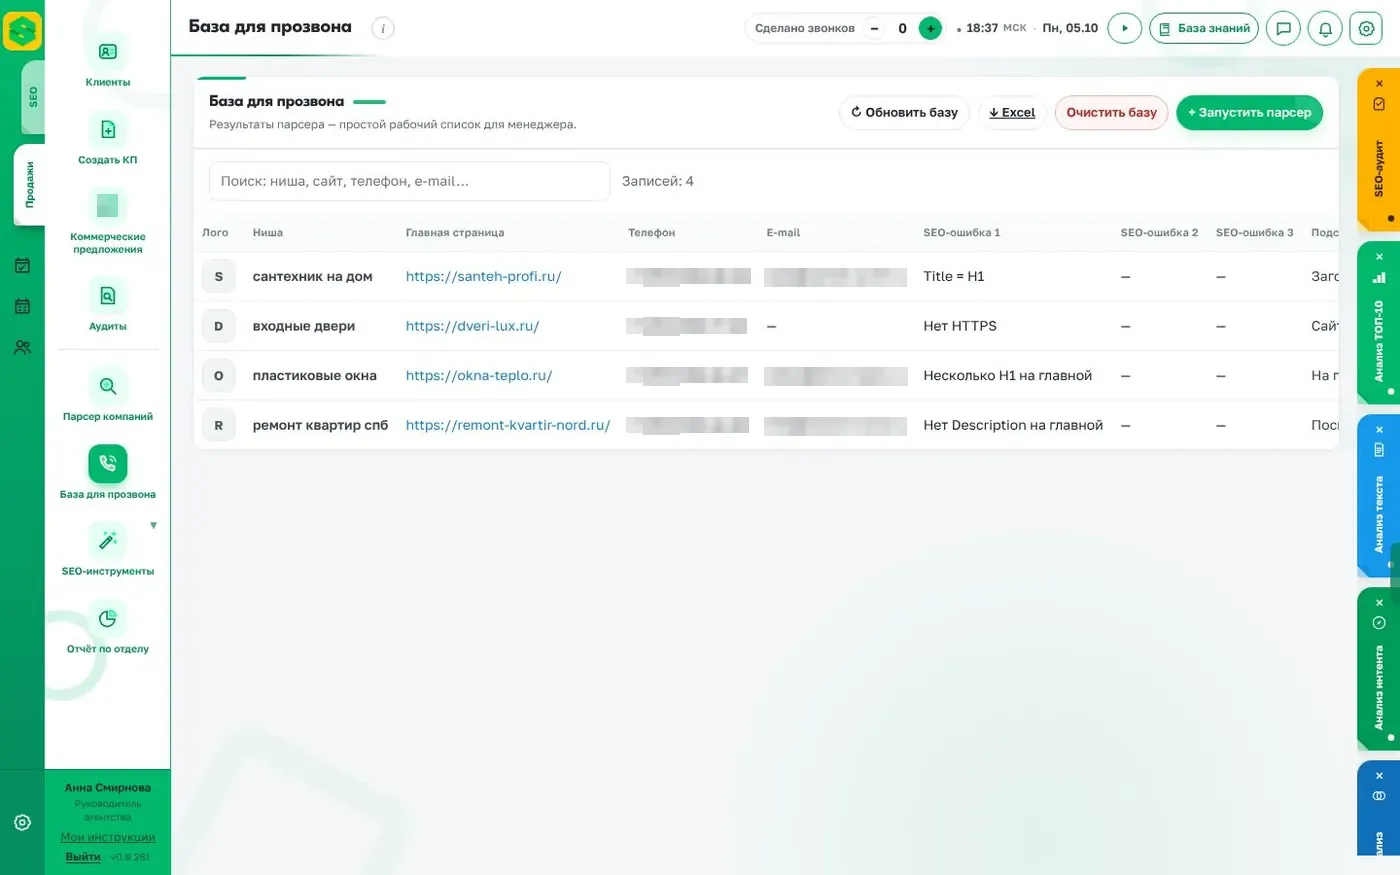The width and height of the screenshot is (1400, 875).
Task: Open База знаний knowledge base
Action: pyautogui.click(x=1204, y=28)
